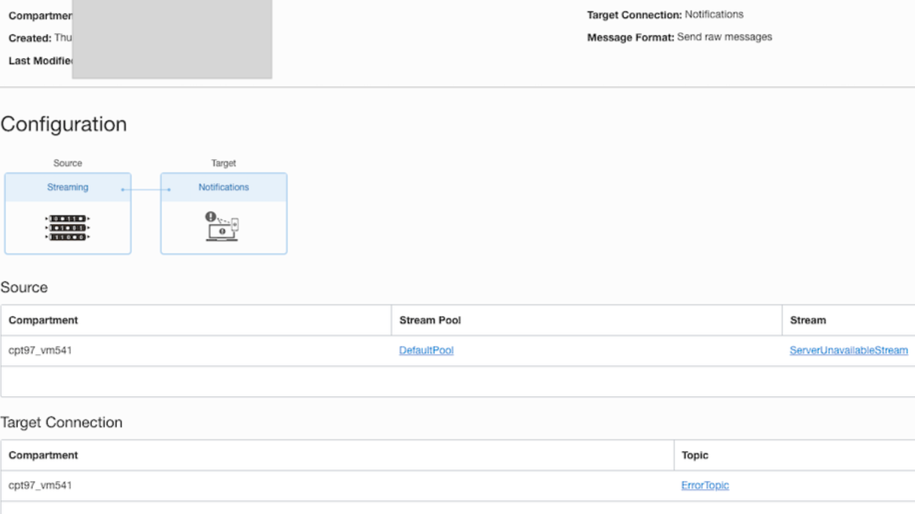Click the Configuration section heading

pyautogui.click(x=64, y=124)
